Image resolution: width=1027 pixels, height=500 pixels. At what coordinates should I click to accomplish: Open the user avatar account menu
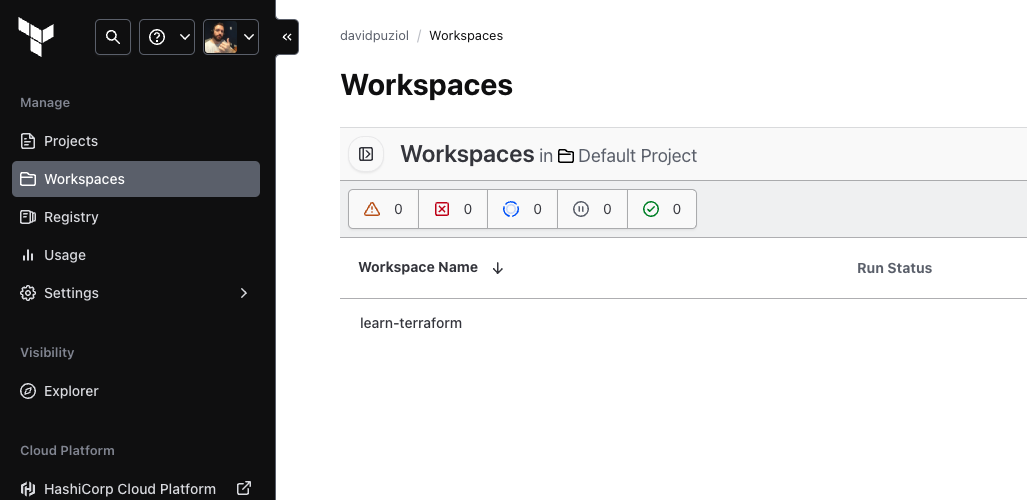coord(230,37)
